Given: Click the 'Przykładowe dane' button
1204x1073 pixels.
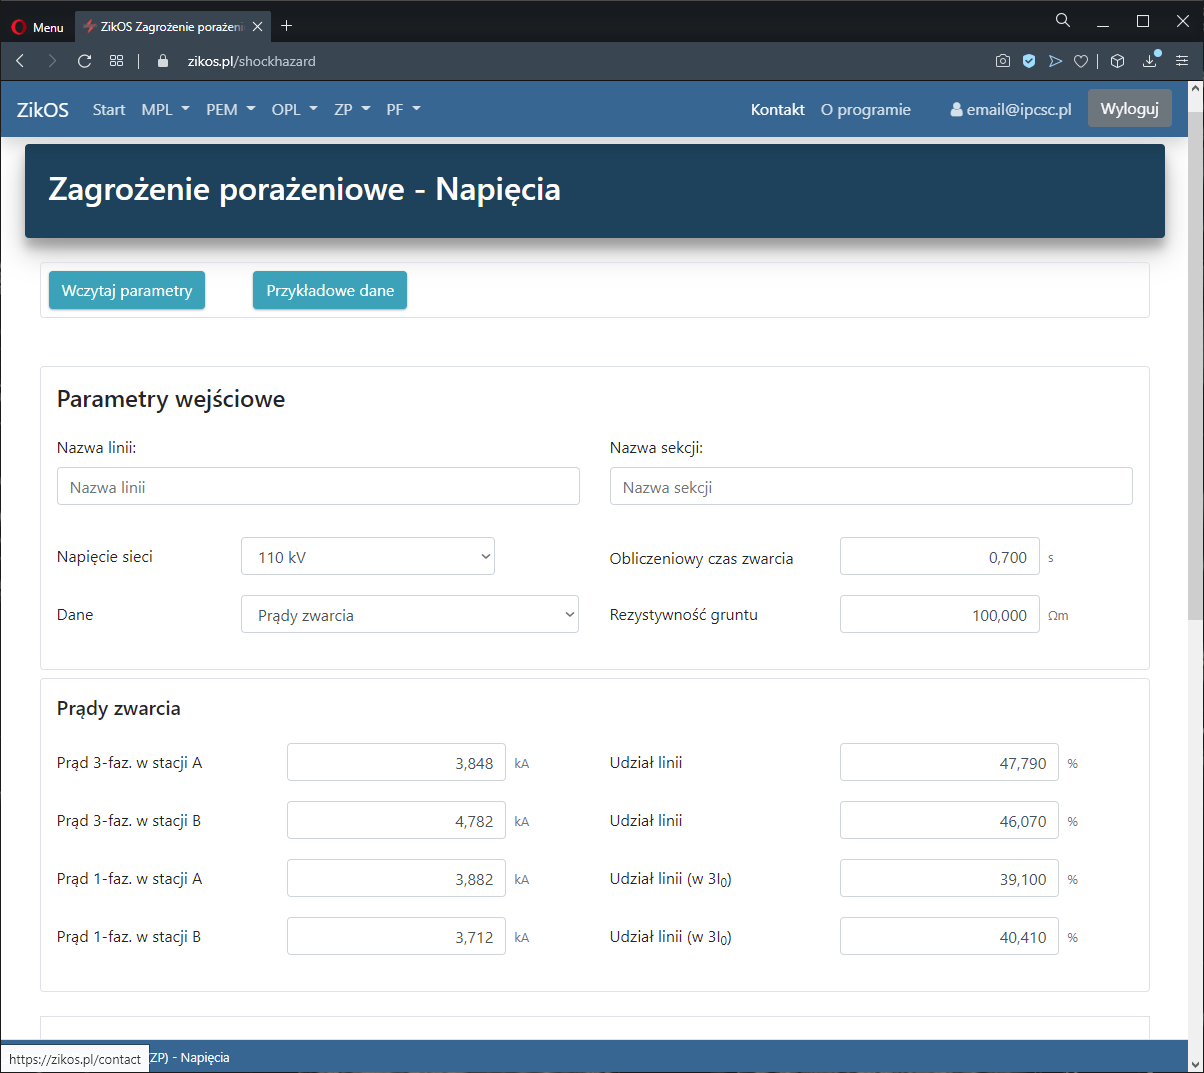Looking at the screenshot, I should pyautogui.click(x=330, y=290).
